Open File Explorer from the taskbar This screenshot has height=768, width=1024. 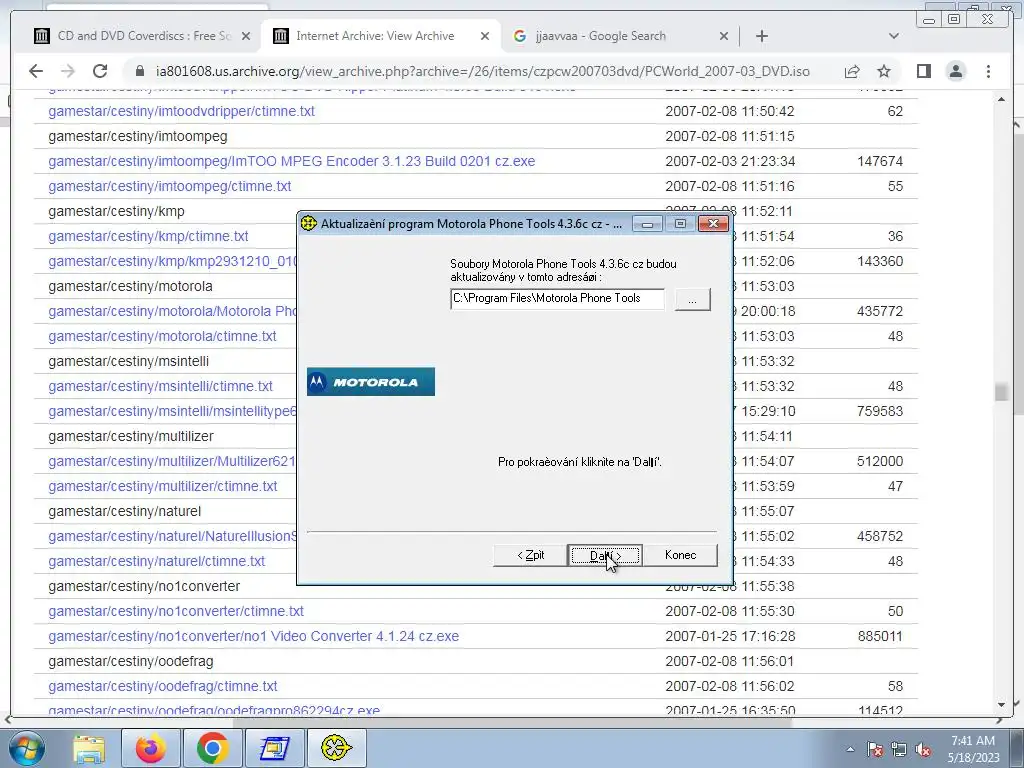[x=89, y=748]
